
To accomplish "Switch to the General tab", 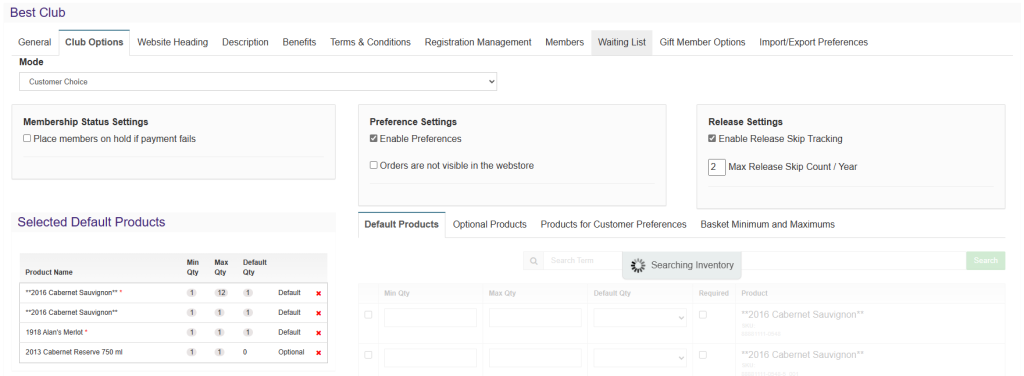I will click(x=35, y=42).
